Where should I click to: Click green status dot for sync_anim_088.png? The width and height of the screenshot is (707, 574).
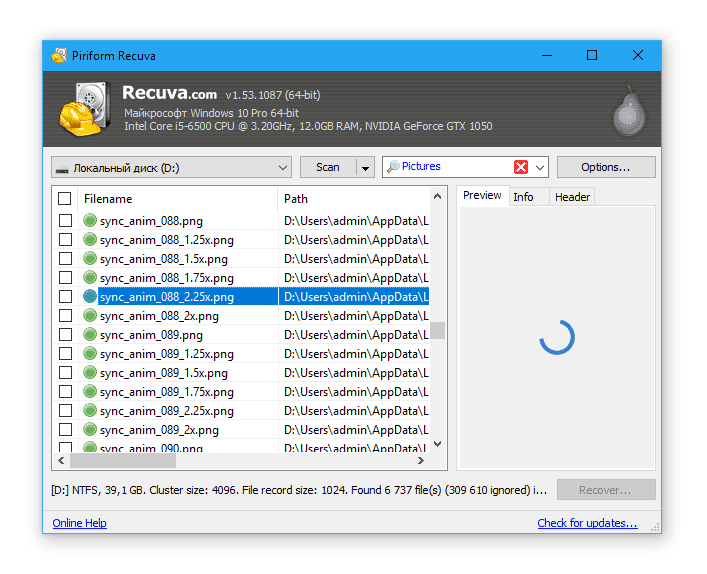coord(90,220)
